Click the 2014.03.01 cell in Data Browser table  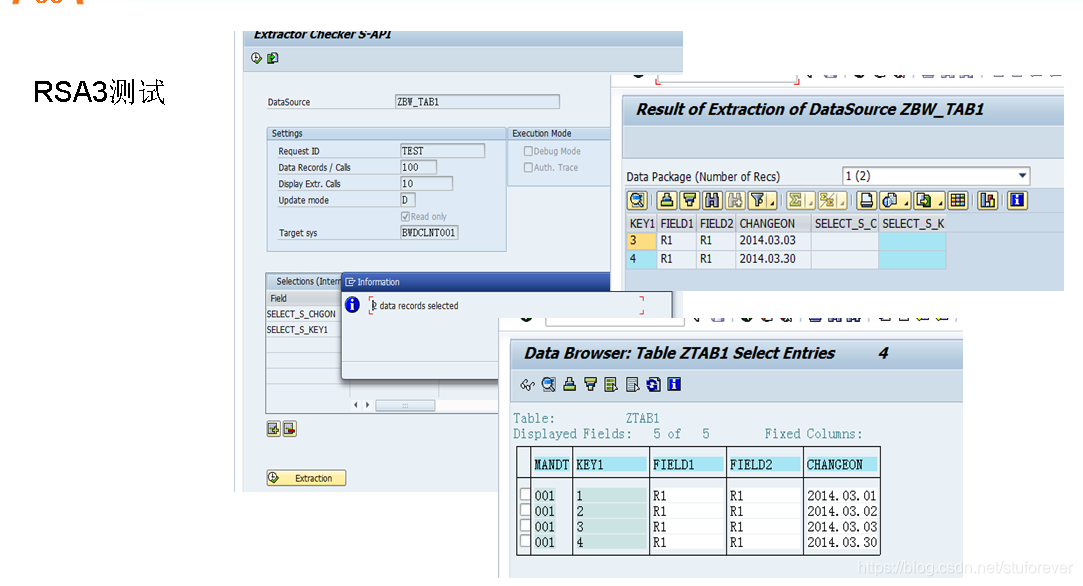[841, 495]
